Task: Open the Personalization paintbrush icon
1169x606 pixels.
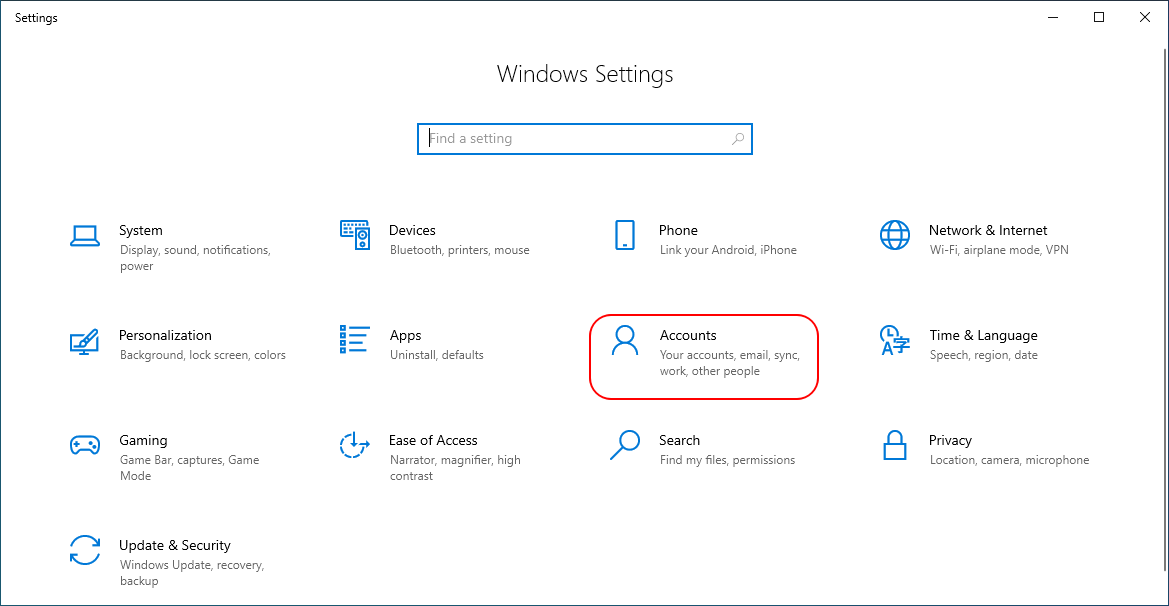Action: (85, 341)
